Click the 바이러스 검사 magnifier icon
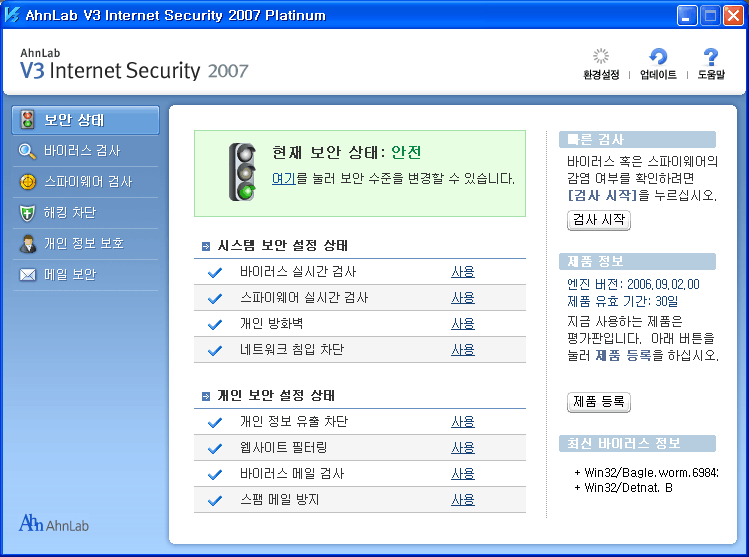This screenshot has width=749, height=557. coord(27,151)
